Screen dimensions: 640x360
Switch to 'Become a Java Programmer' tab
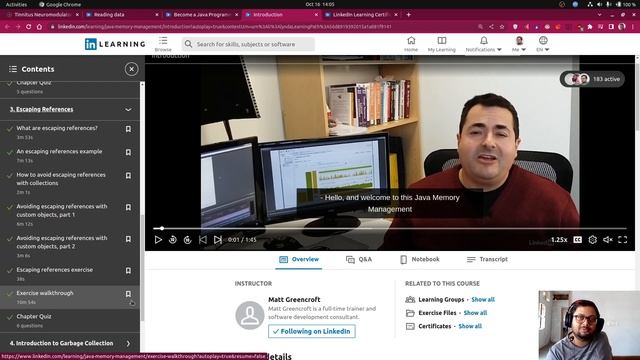coord(202,15)
